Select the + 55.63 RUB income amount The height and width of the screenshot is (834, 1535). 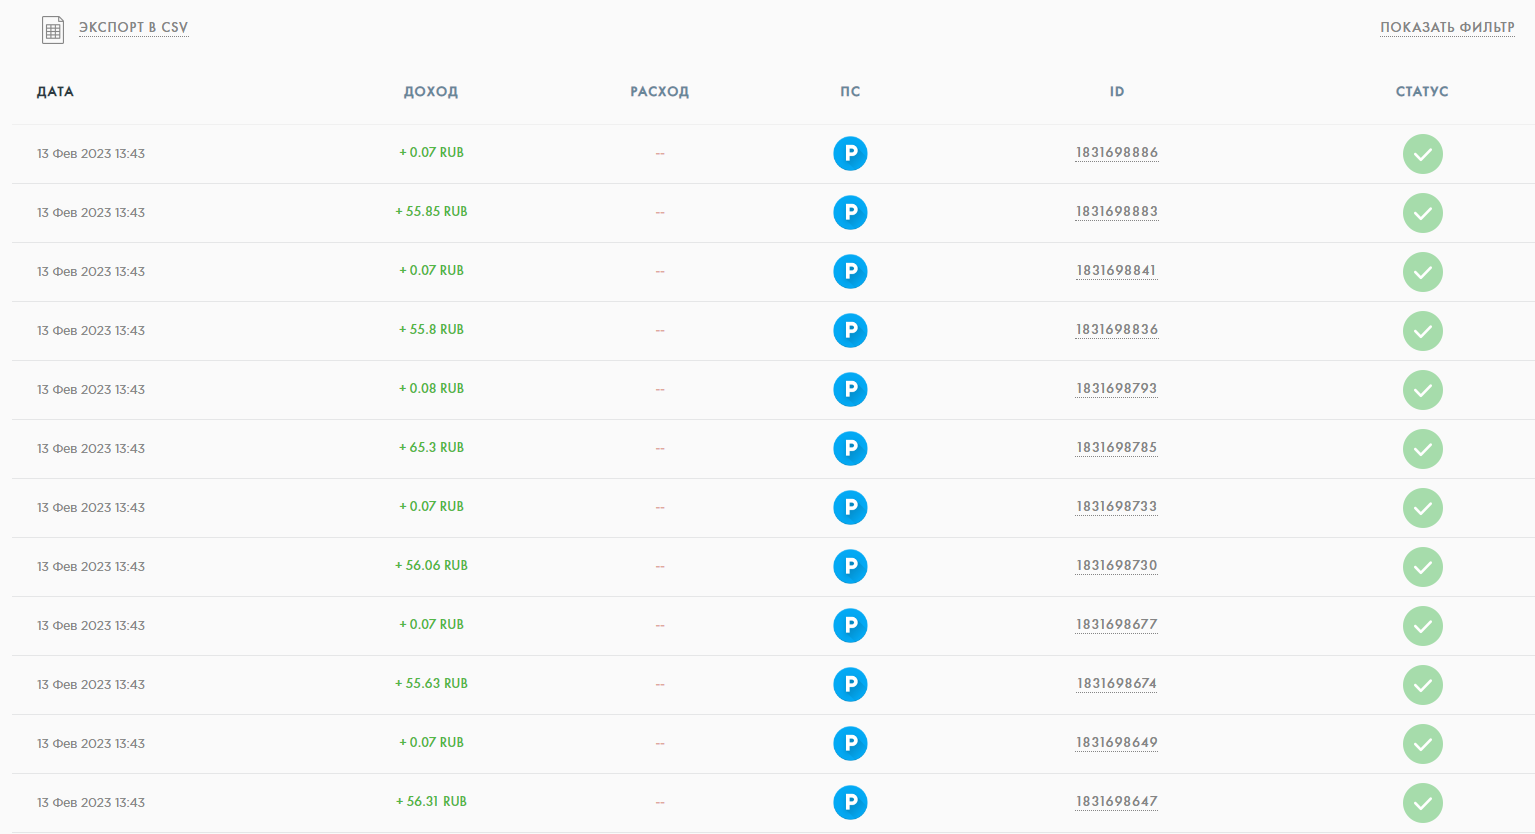431,684
